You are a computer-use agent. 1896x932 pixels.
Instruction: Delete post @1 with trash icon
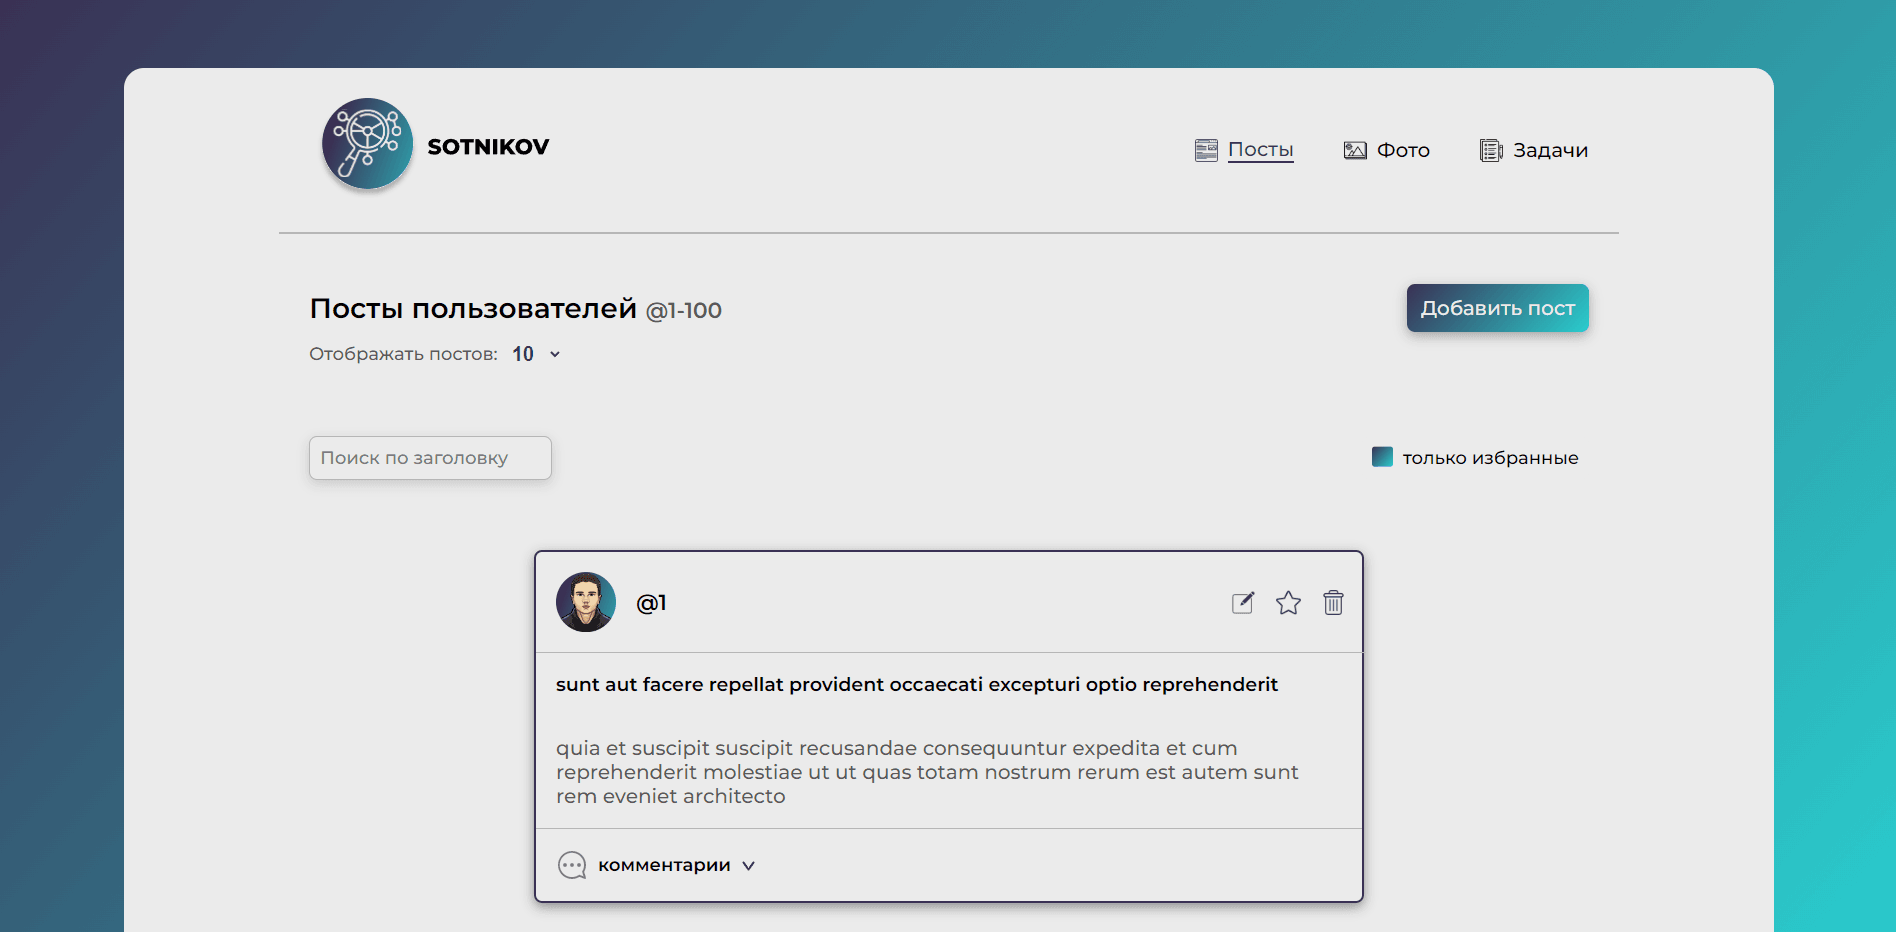coord(1333,602)
